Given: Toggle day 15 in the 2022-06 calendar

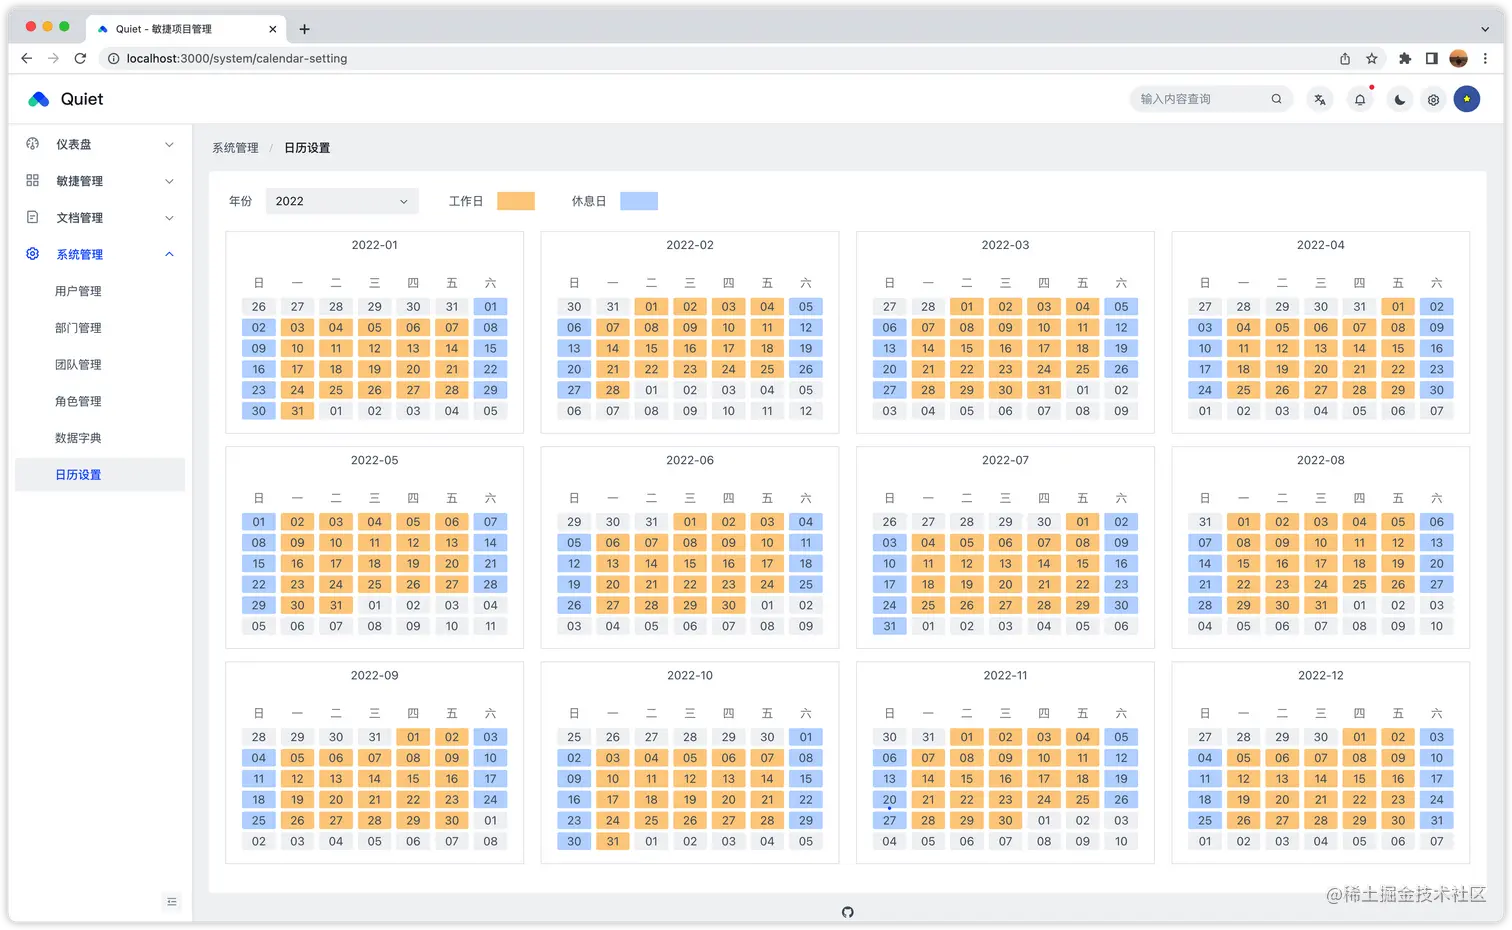Looking at the screenshot, I should click(x=690, y=564).
